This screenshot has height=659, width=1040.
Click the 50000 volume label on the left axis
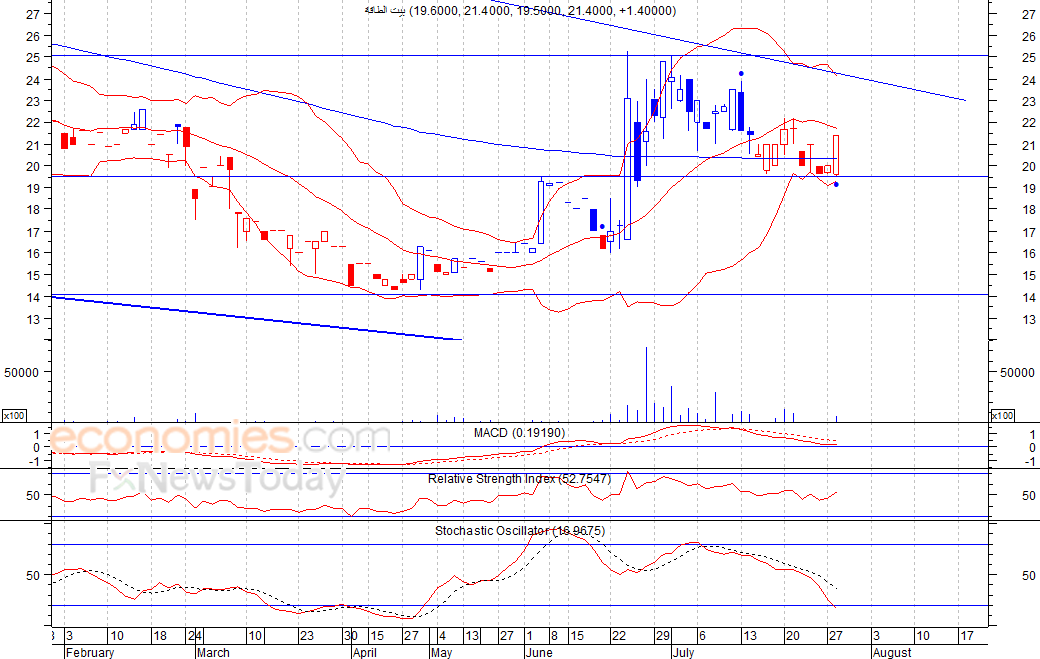coord(22,373)
